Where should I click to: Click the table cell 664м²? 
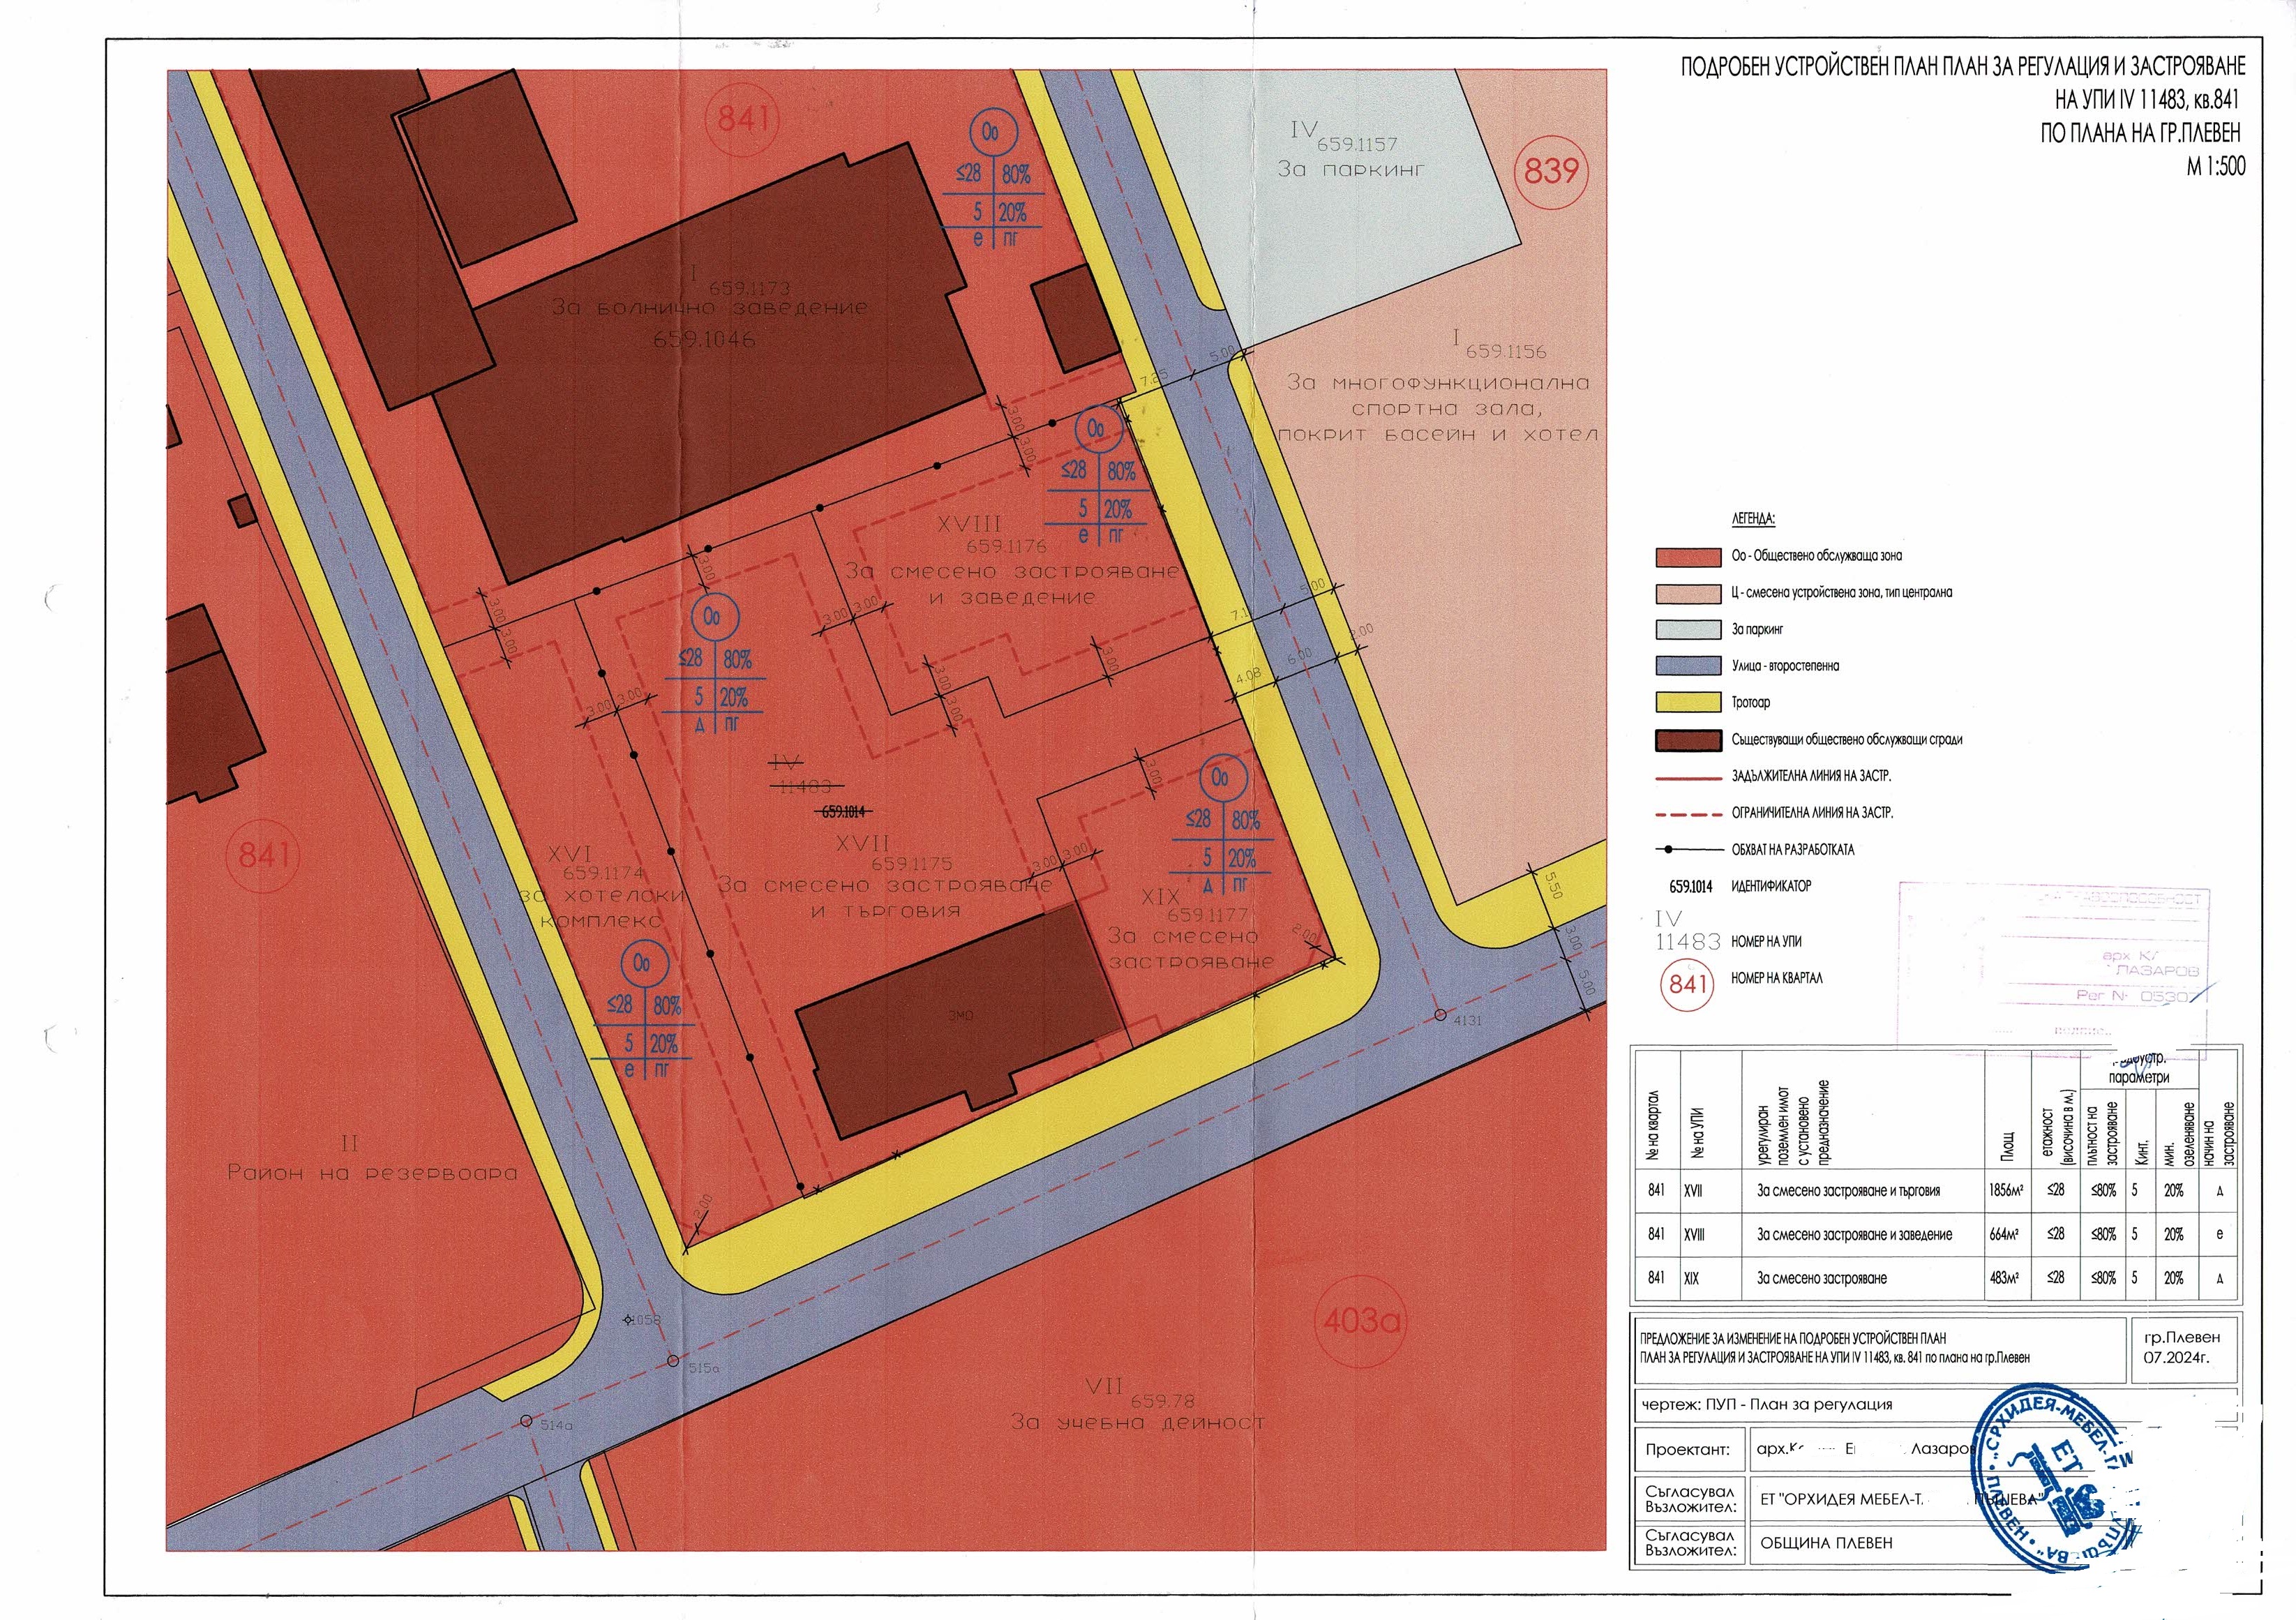pos(2006,1235)
